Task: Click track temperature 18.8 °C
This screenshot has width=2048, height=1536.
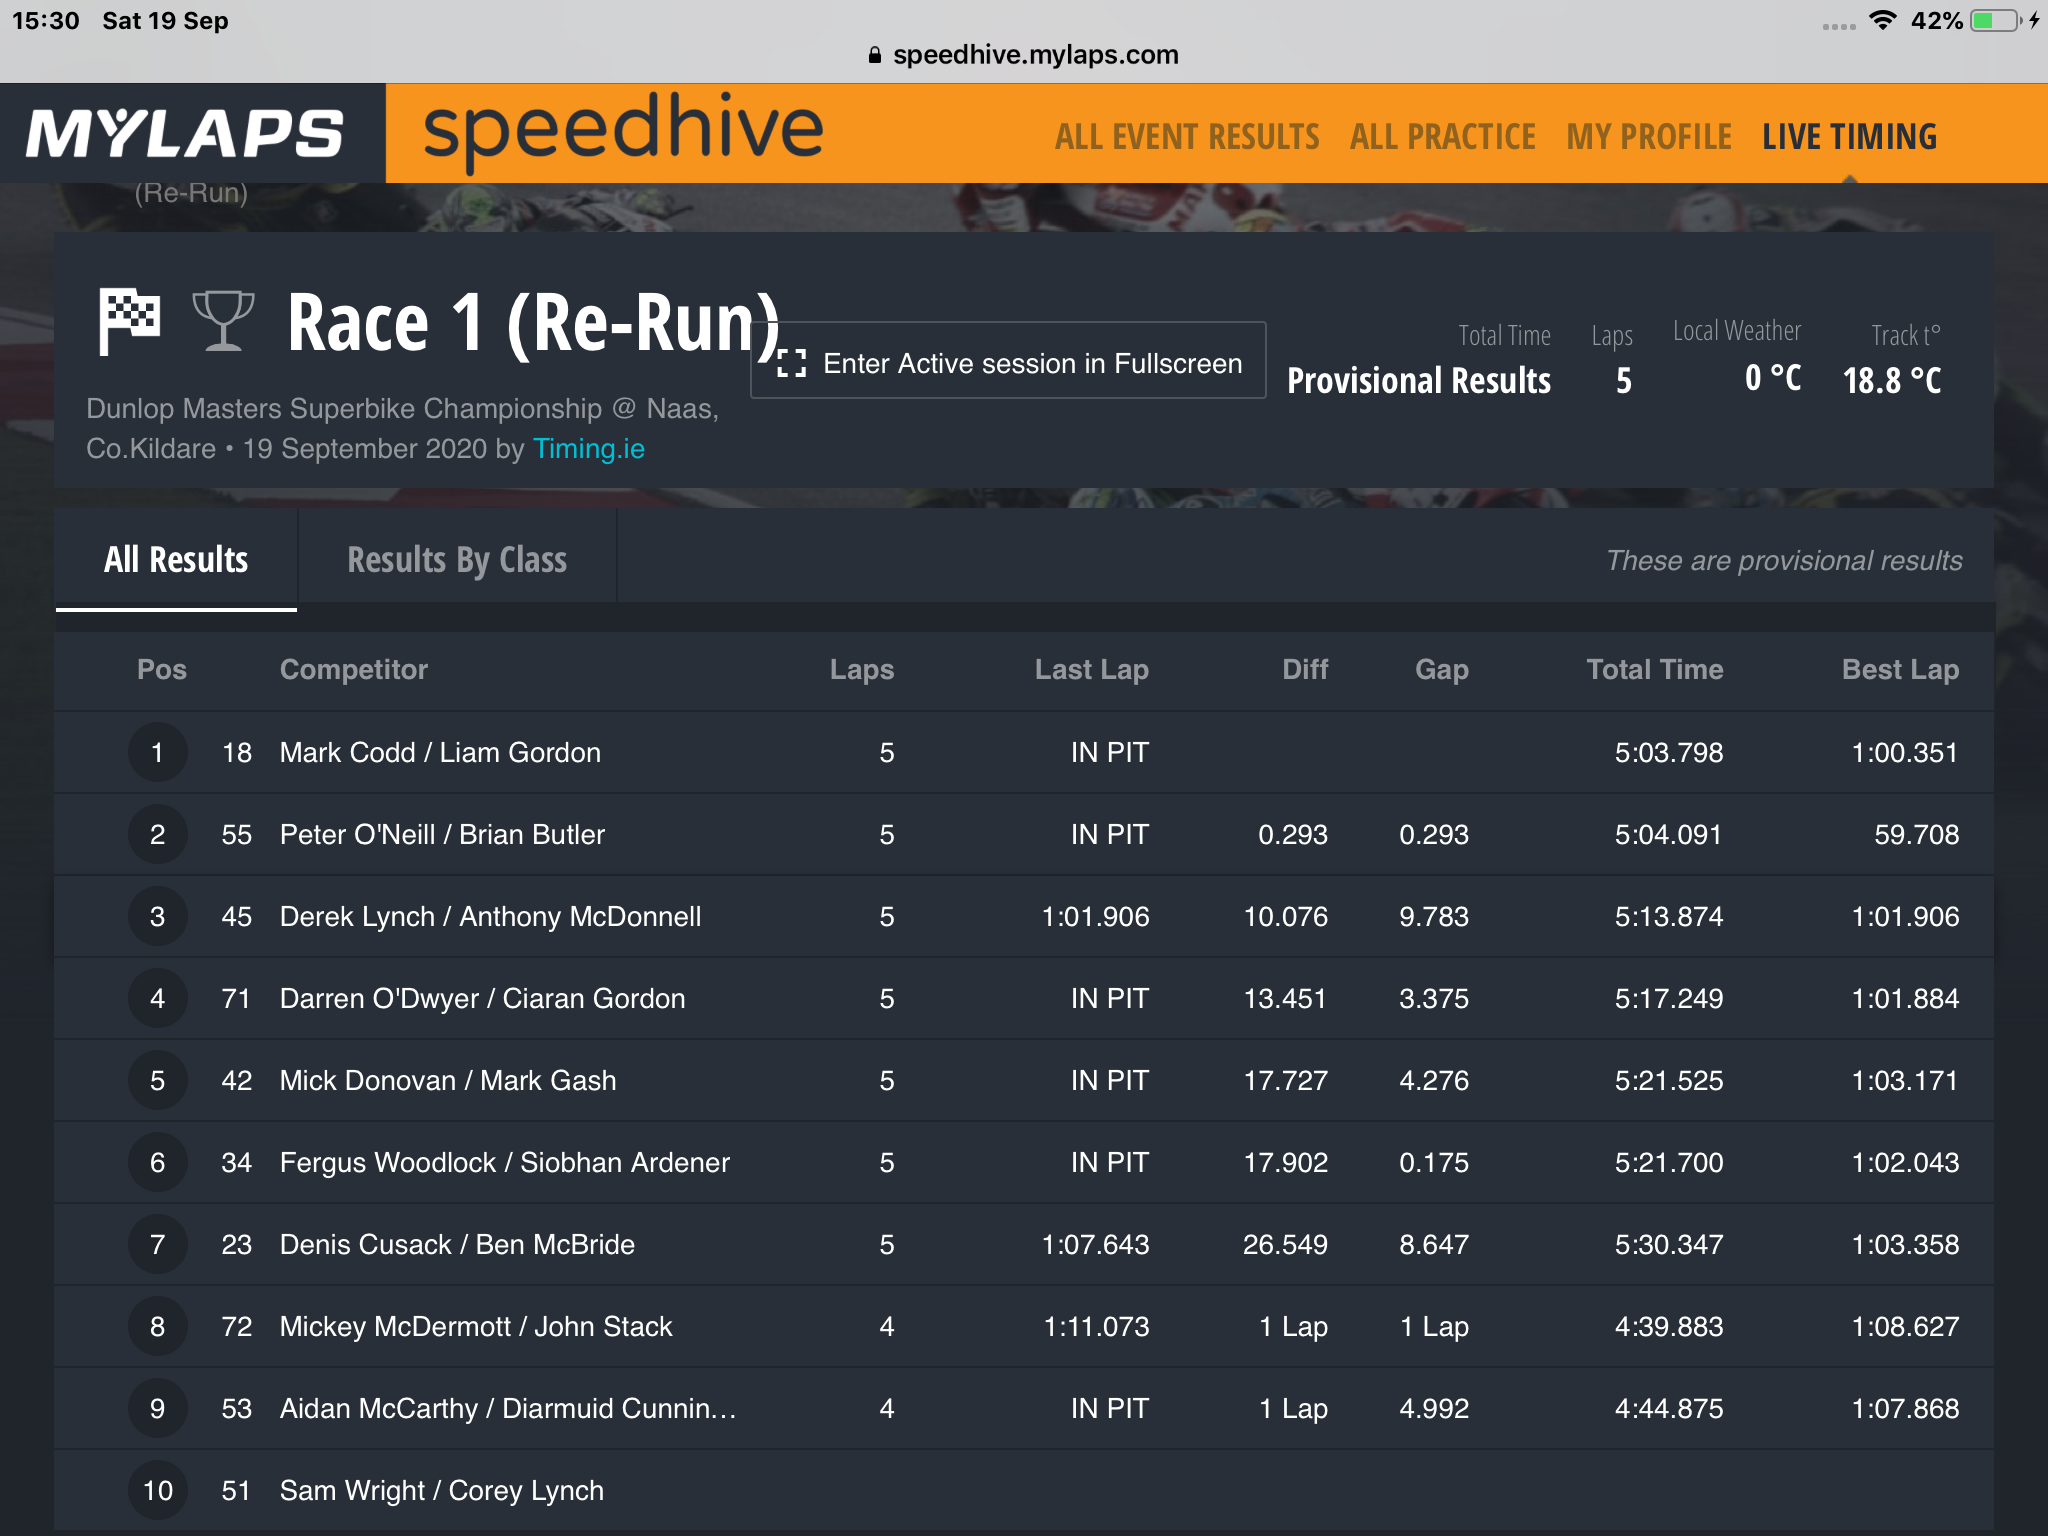Action: [x=1892, y=380]
